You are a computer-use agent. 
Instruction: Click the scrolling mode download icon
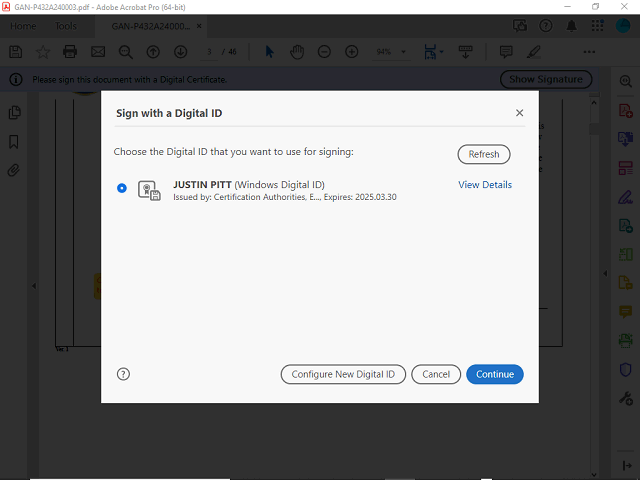click(x=465, y=52)
